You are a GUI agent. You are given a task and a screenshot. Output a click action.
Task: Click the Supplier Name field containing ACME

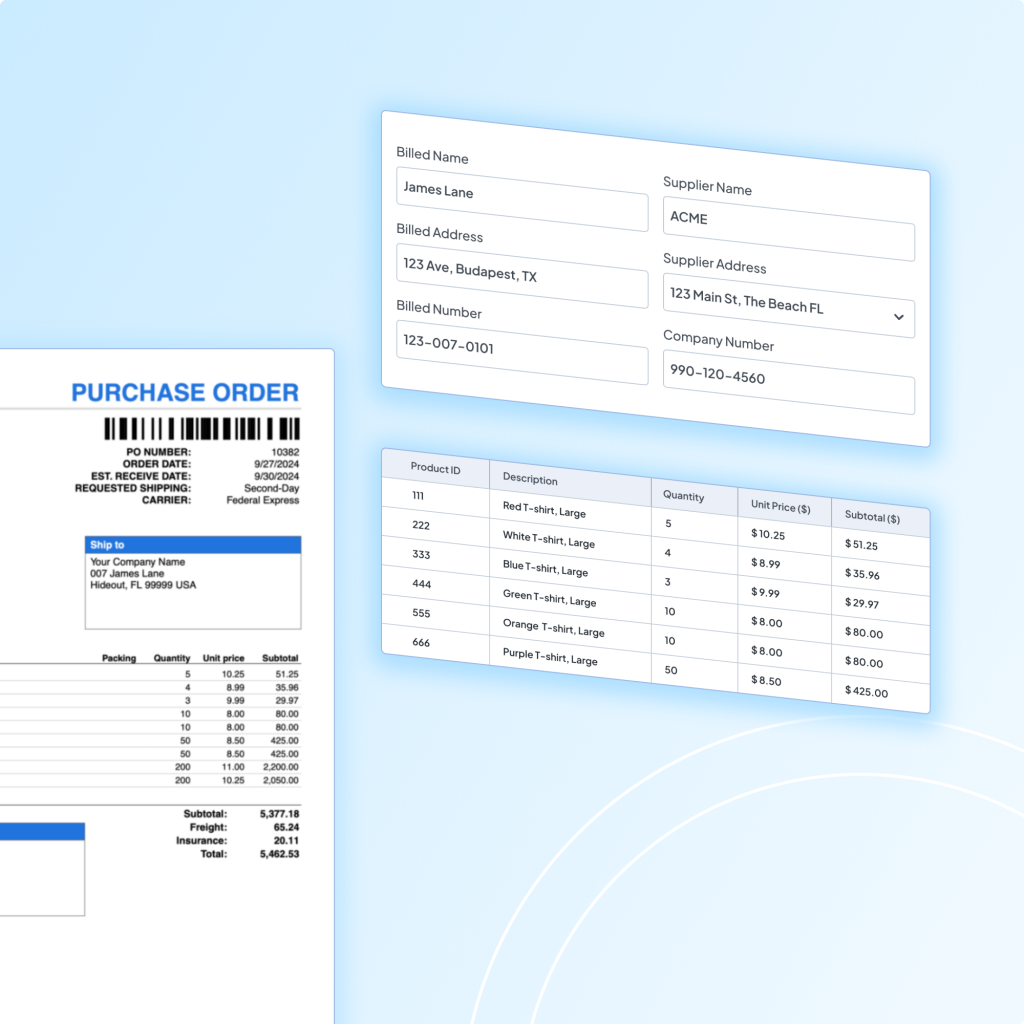tap(788, 227)
